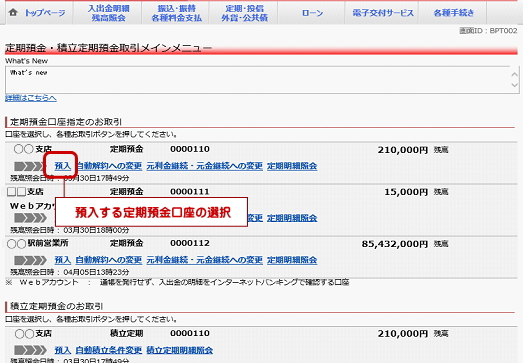The image size is (523, 363).
Task: Click 元利金継続・元金継続への変更 for account 0000112
Action: pos(204,260)
